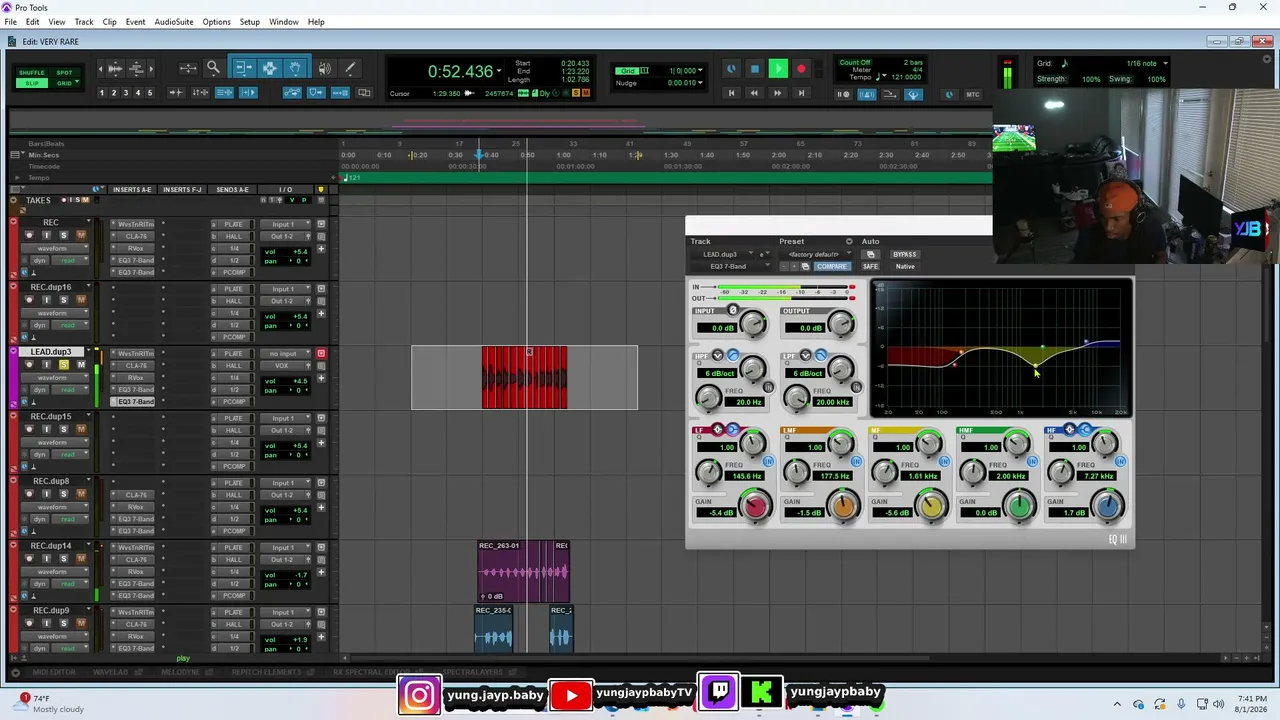1280x720 pixels.
Task: Toggle LMF band IN button
Action: 856,462
